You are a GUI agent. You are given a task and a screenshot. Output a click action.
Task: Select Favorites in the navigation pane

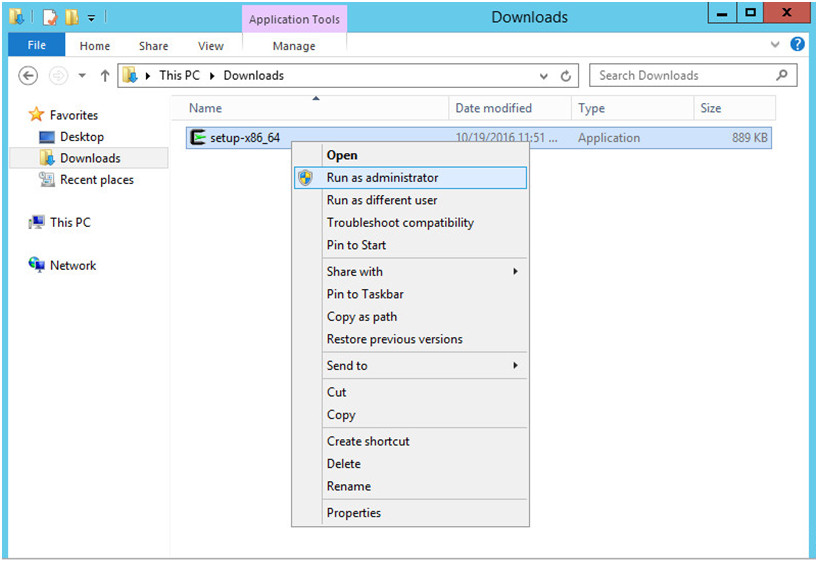[x=74, y=115]
